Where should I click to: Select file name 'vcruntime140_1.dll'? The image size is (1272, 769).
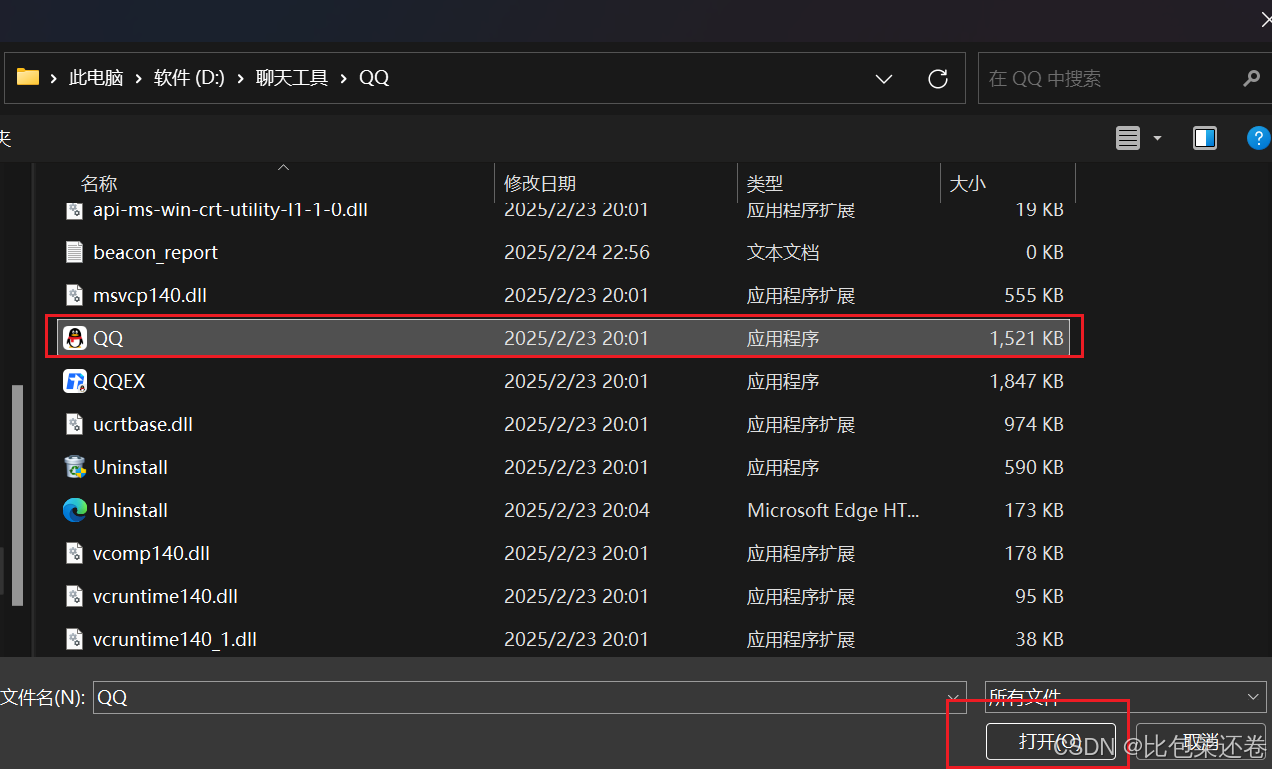pyautogui.click(x=175, y=639)
